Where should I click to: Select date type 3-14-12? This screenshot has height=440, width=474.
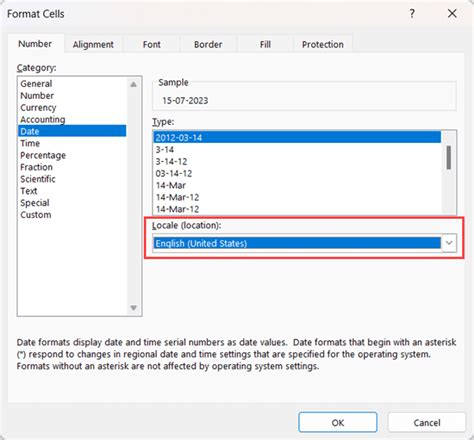click(297, 162)
